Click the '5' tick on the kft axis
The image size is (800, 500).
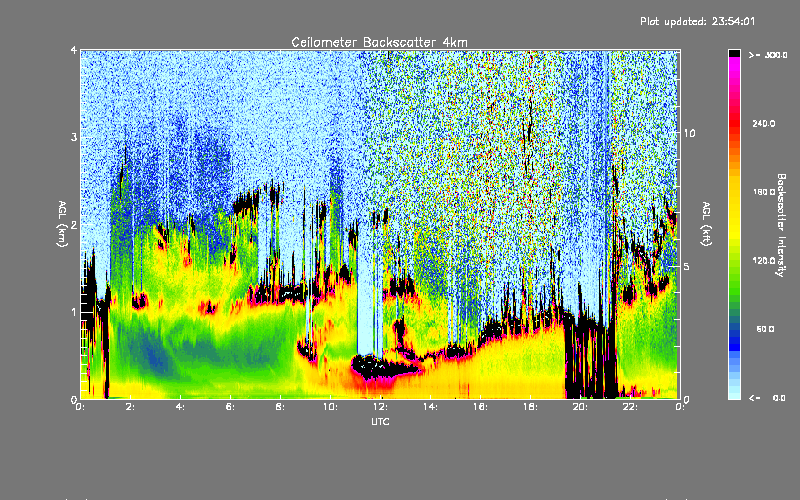coord(686,266)
